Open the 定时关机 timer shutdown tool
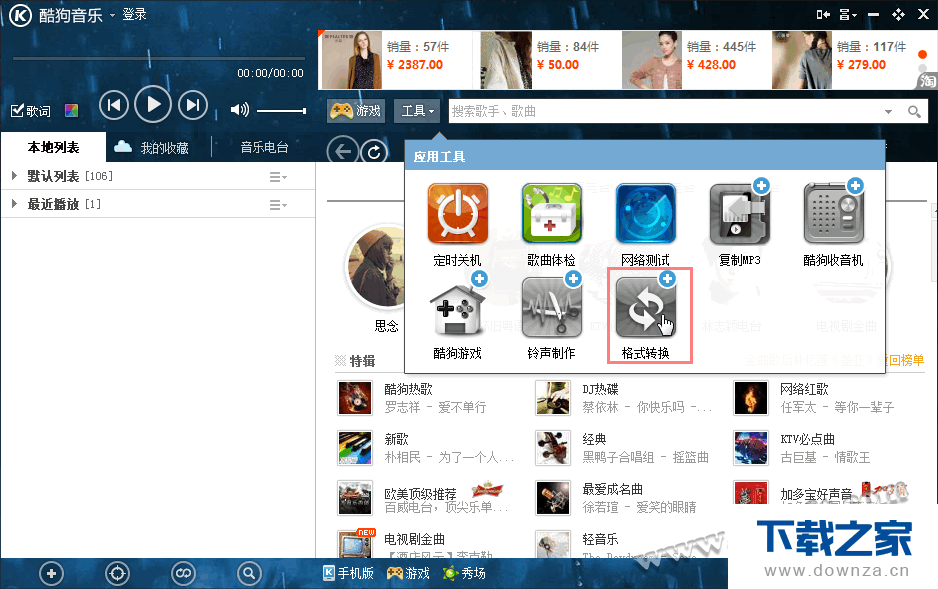 tap(458, 213)
